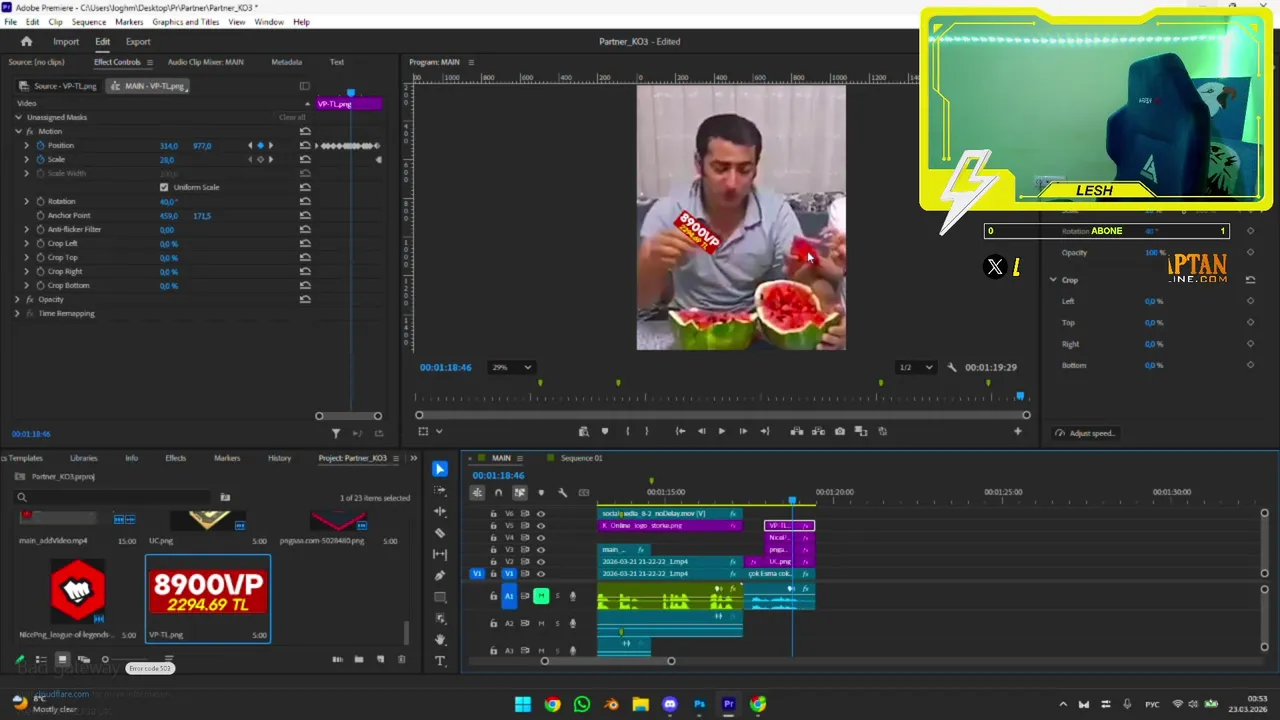Screen dimensions: 1280x720
Task: Go to In point in Program monitor
Action: point(680,431)
